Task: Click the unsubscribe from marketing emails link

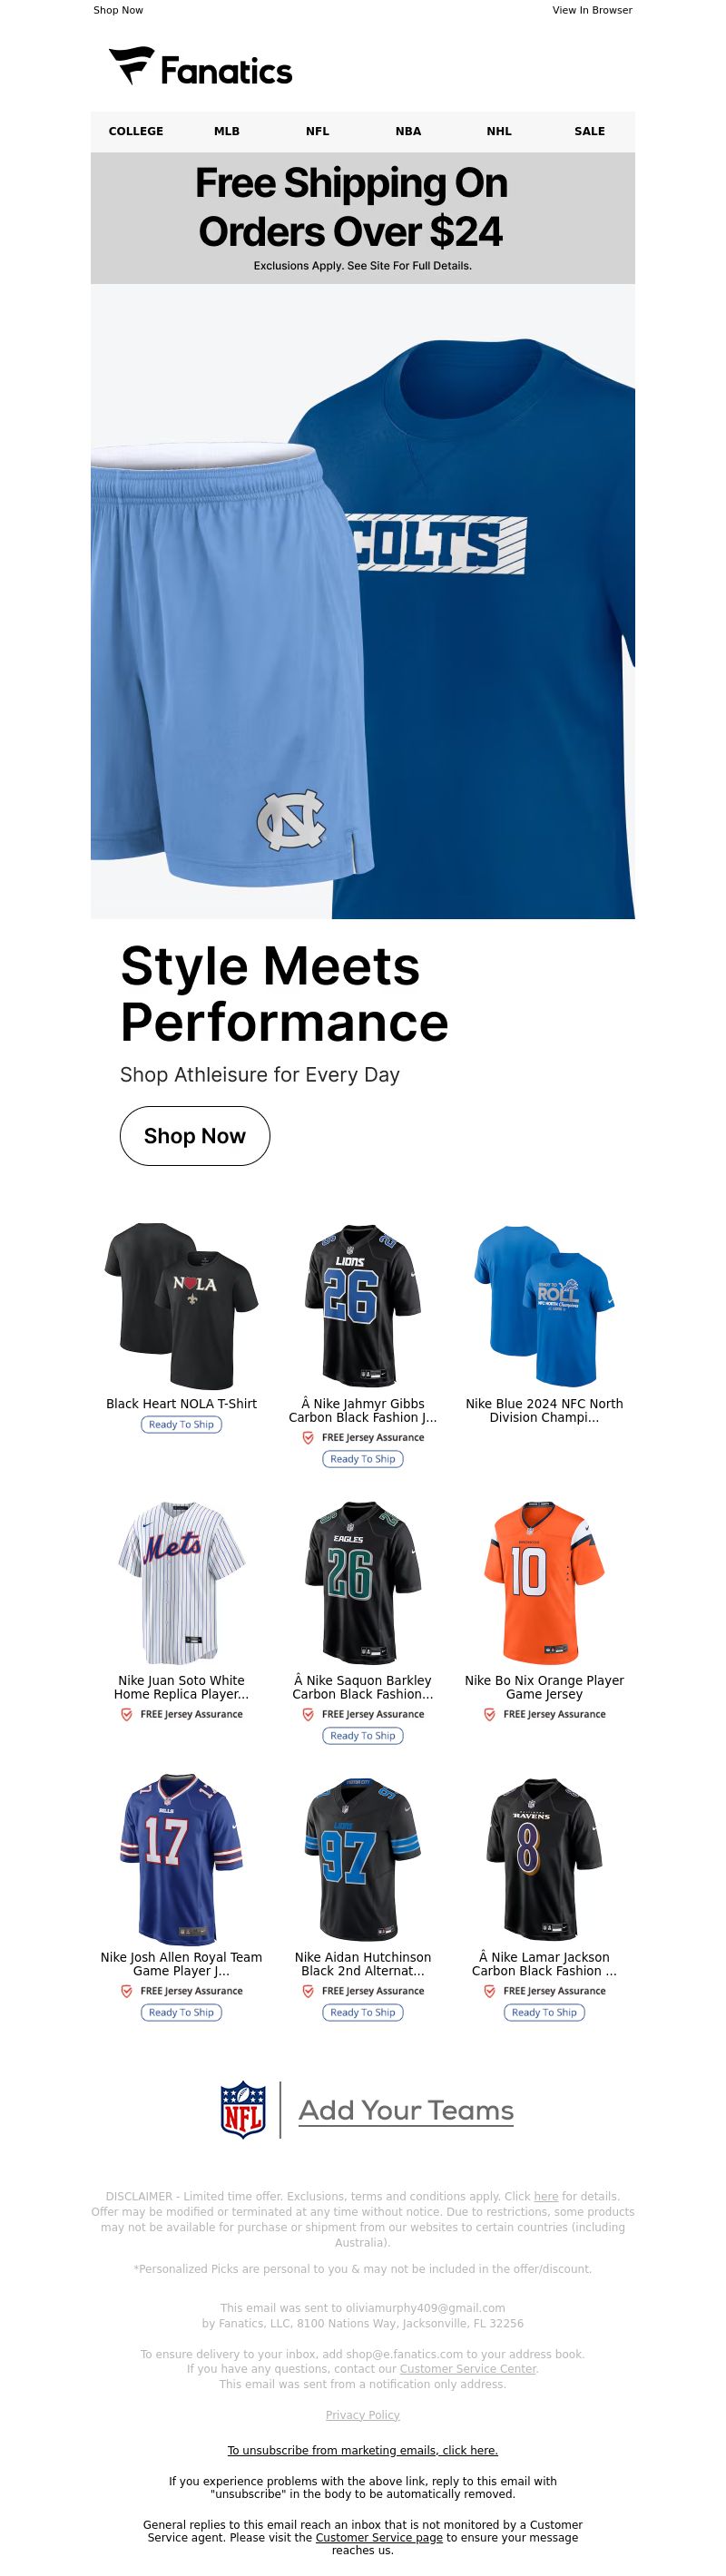Action: click(x=363, y=2450)
